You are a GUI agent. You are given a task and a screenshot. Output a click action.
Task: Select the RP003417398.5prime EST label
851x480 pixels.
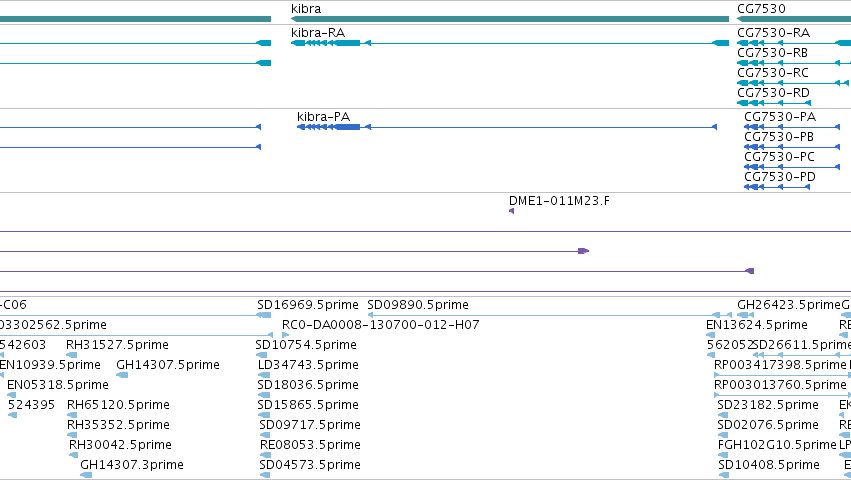pyautogui.click(x=780, y=365)
